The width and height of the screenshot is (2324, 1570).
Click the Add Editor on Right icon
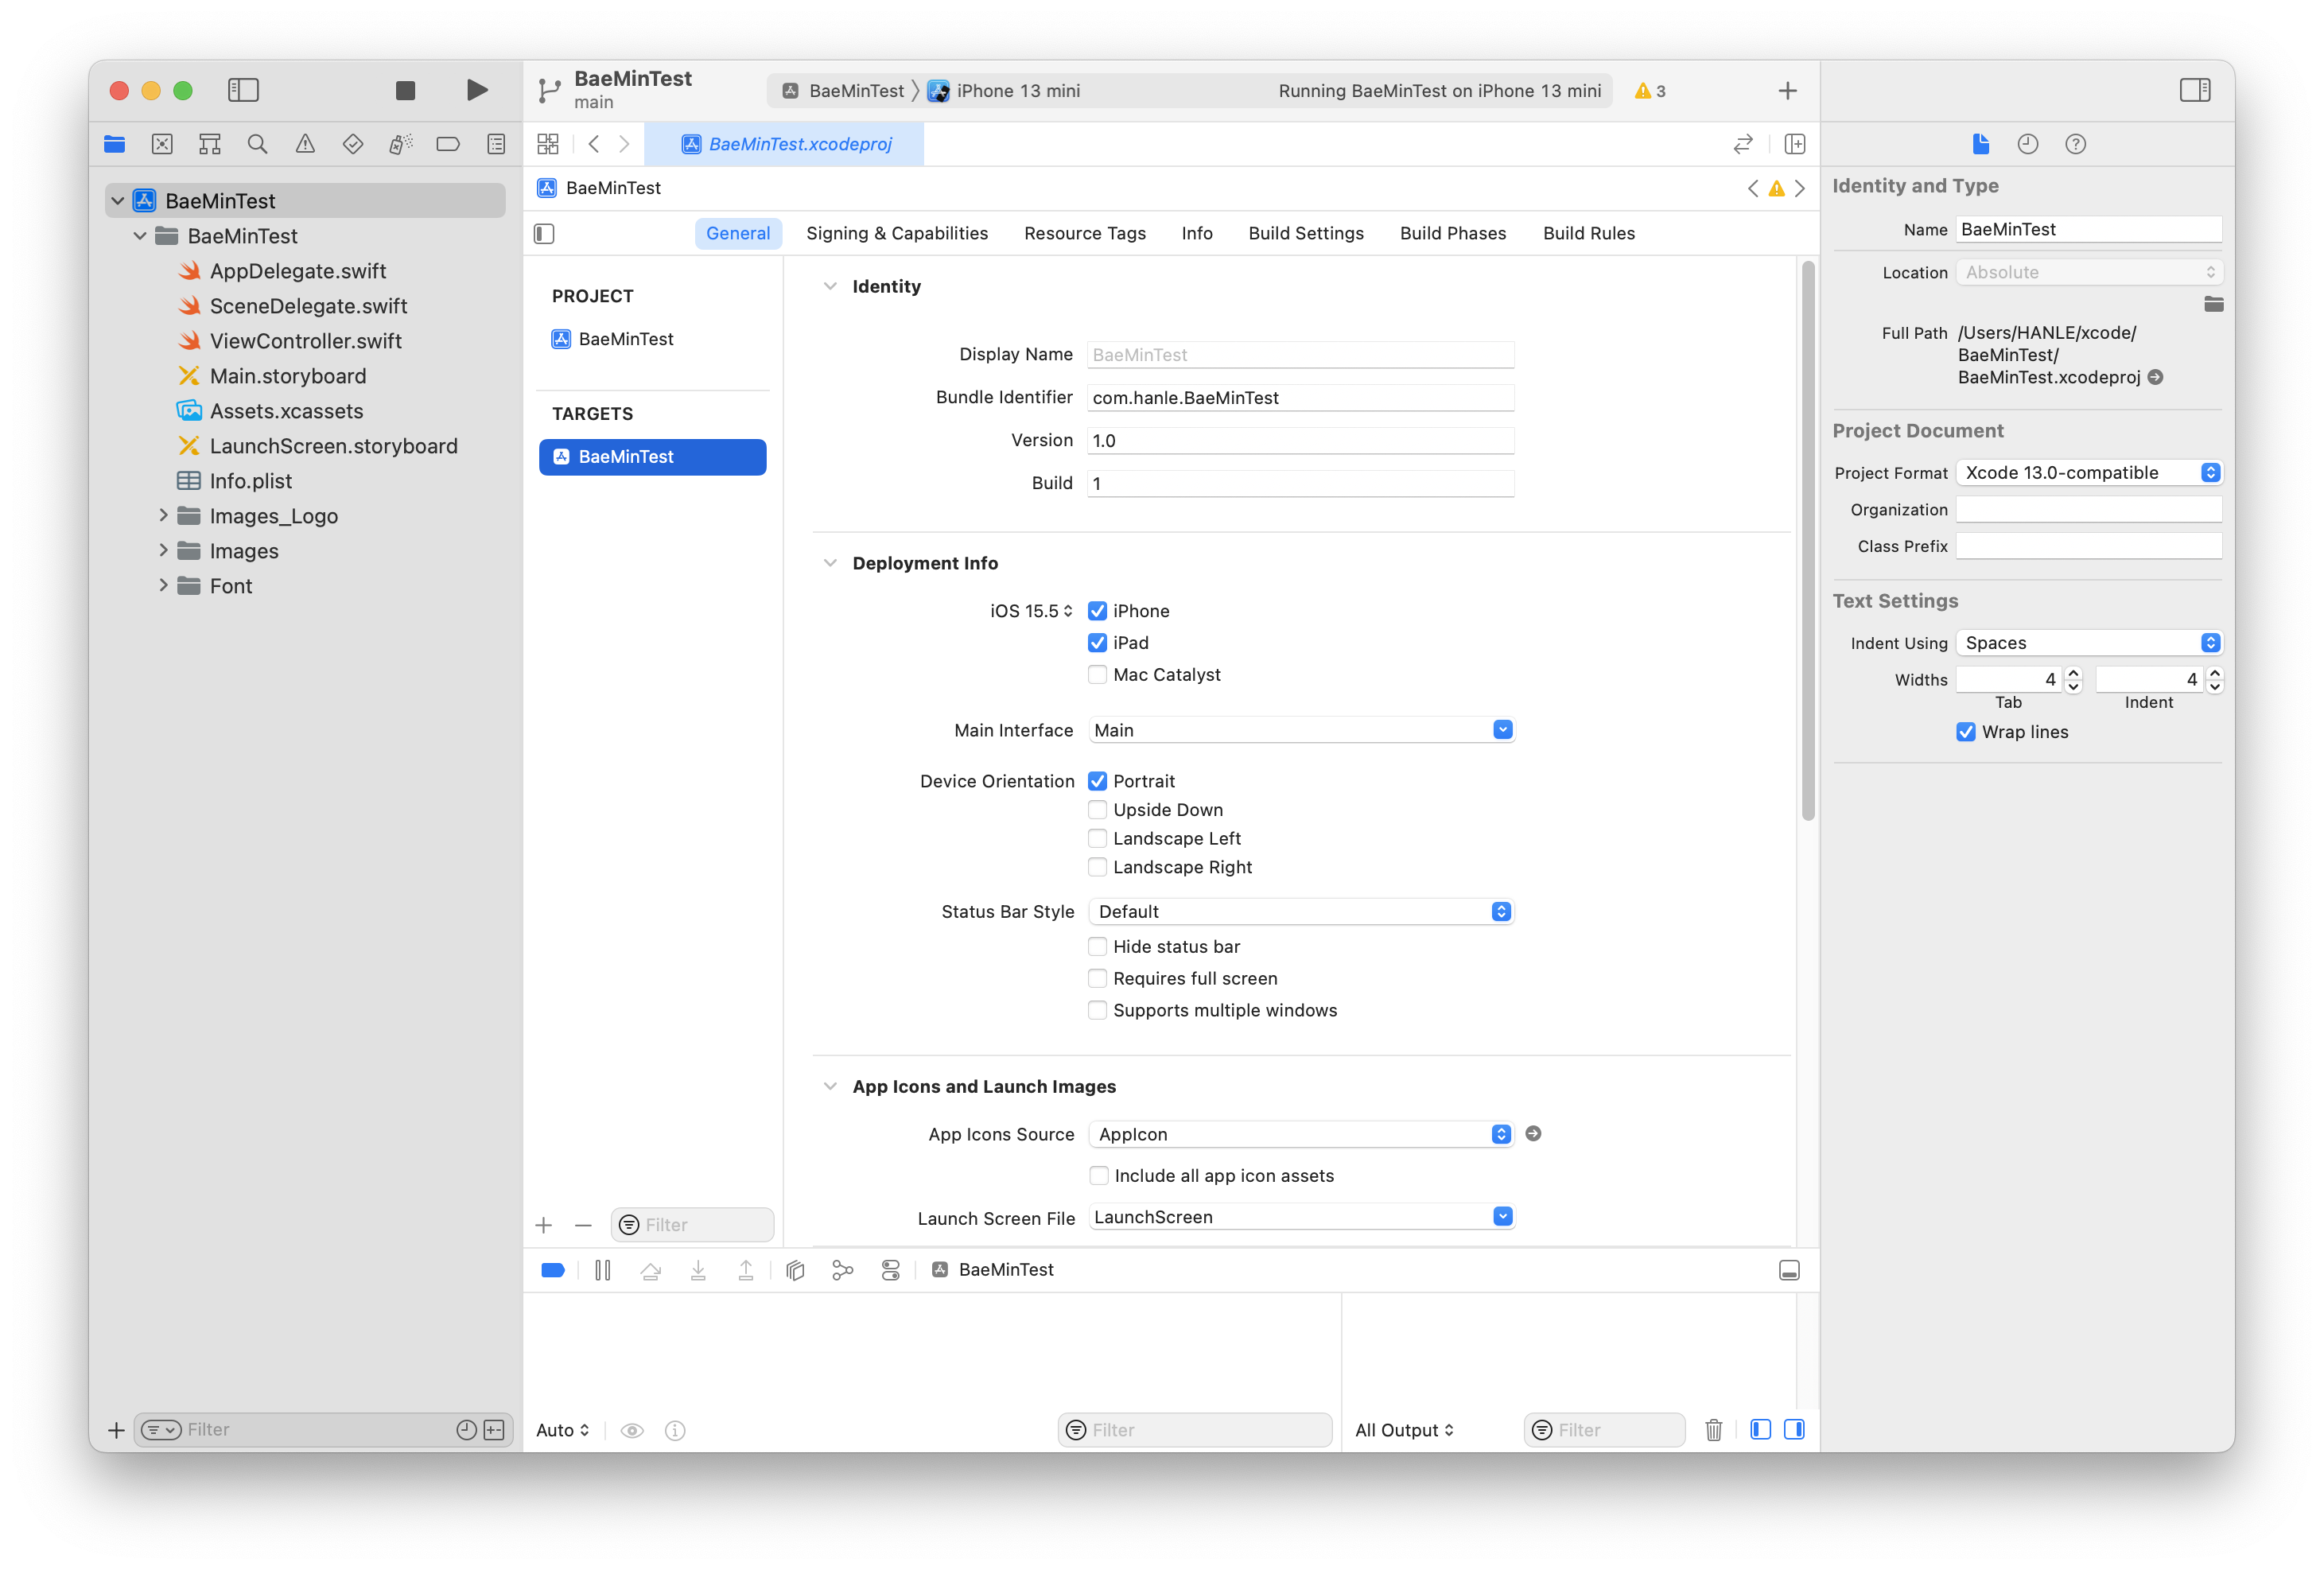tap(1794, 144)
